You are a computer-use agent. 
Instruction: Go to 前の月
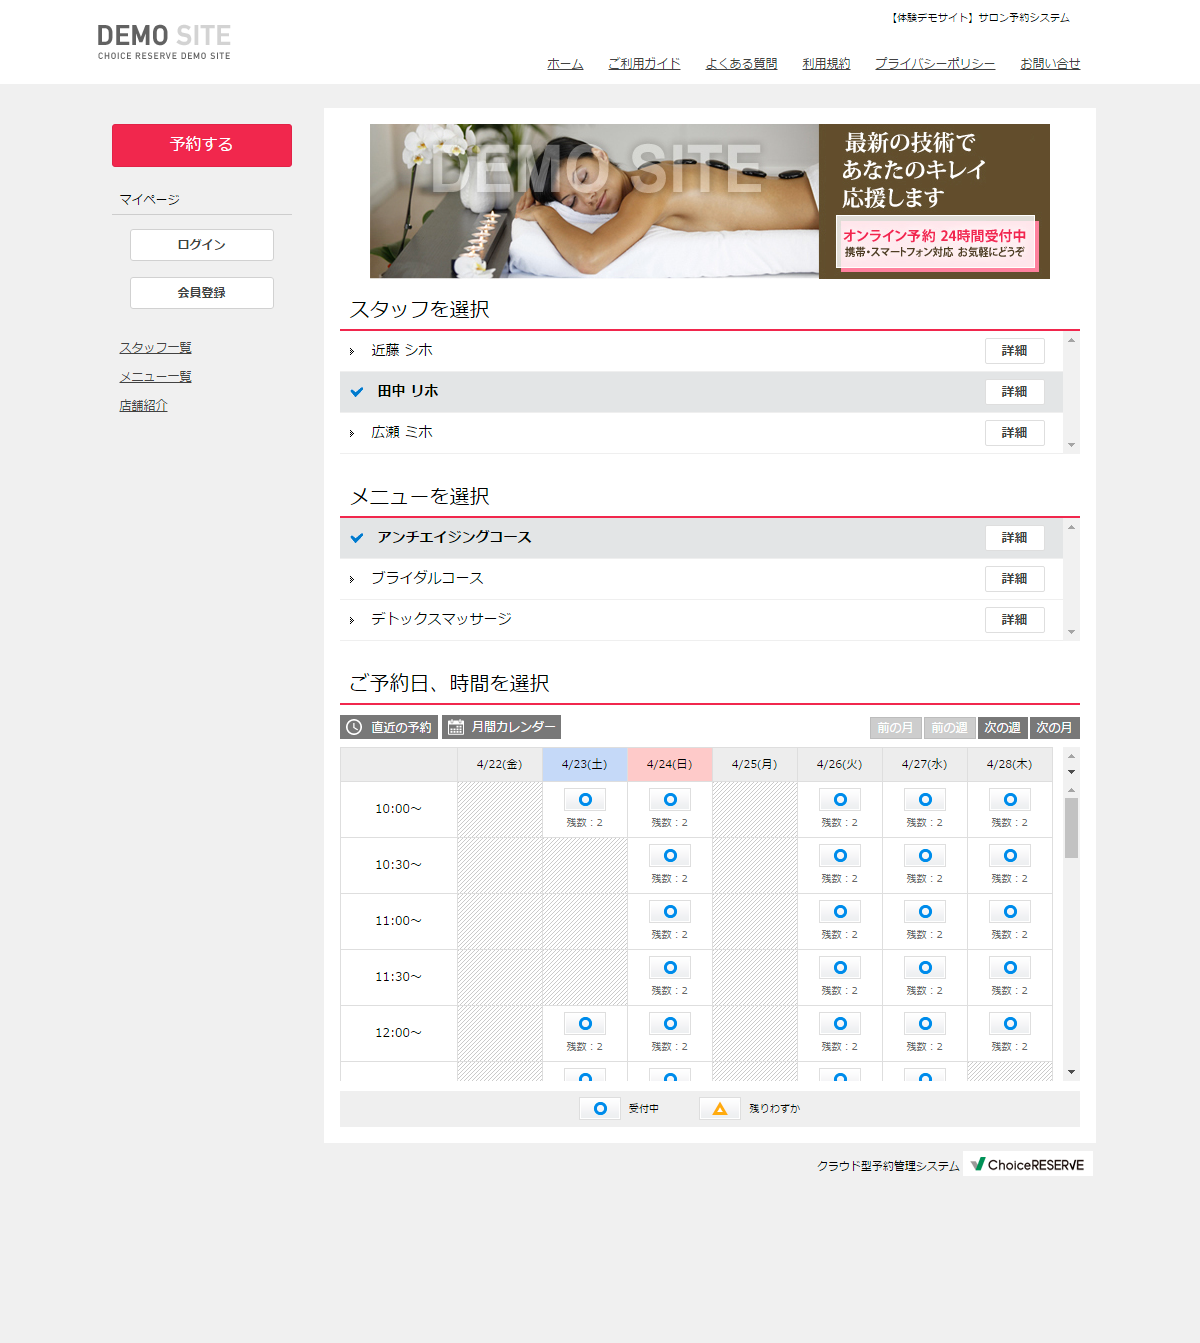click(x=896, y=728)
